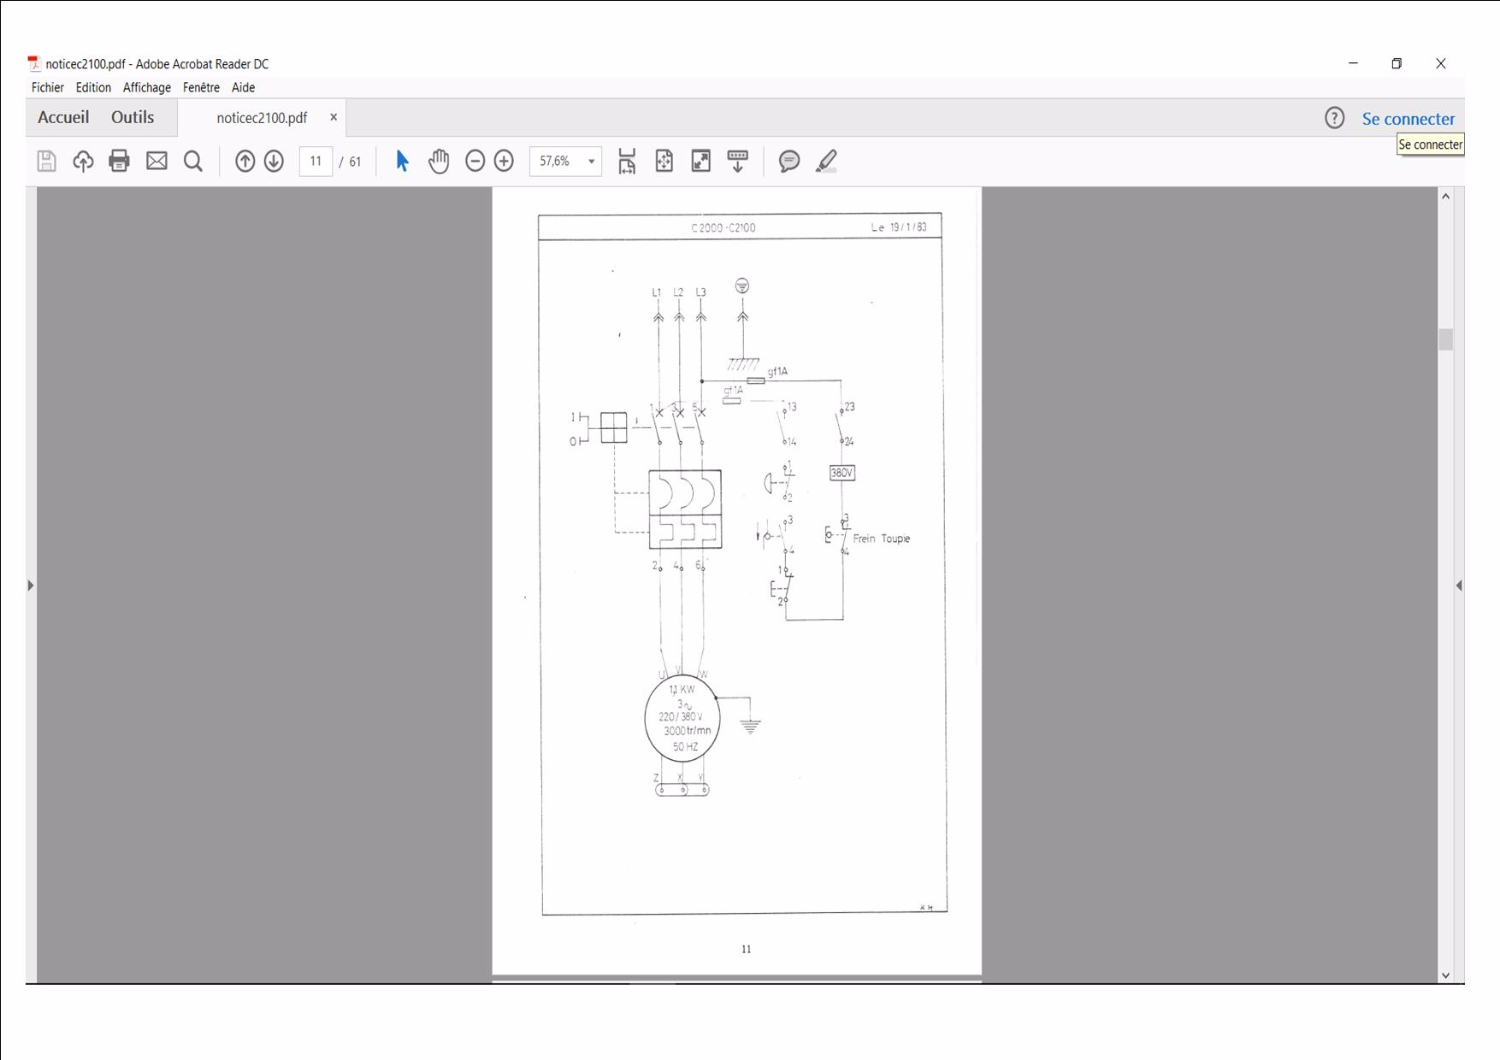The image size is (1500, 1060).
Task: Zoom out with minus icon
Action: (x=475, y=161)
